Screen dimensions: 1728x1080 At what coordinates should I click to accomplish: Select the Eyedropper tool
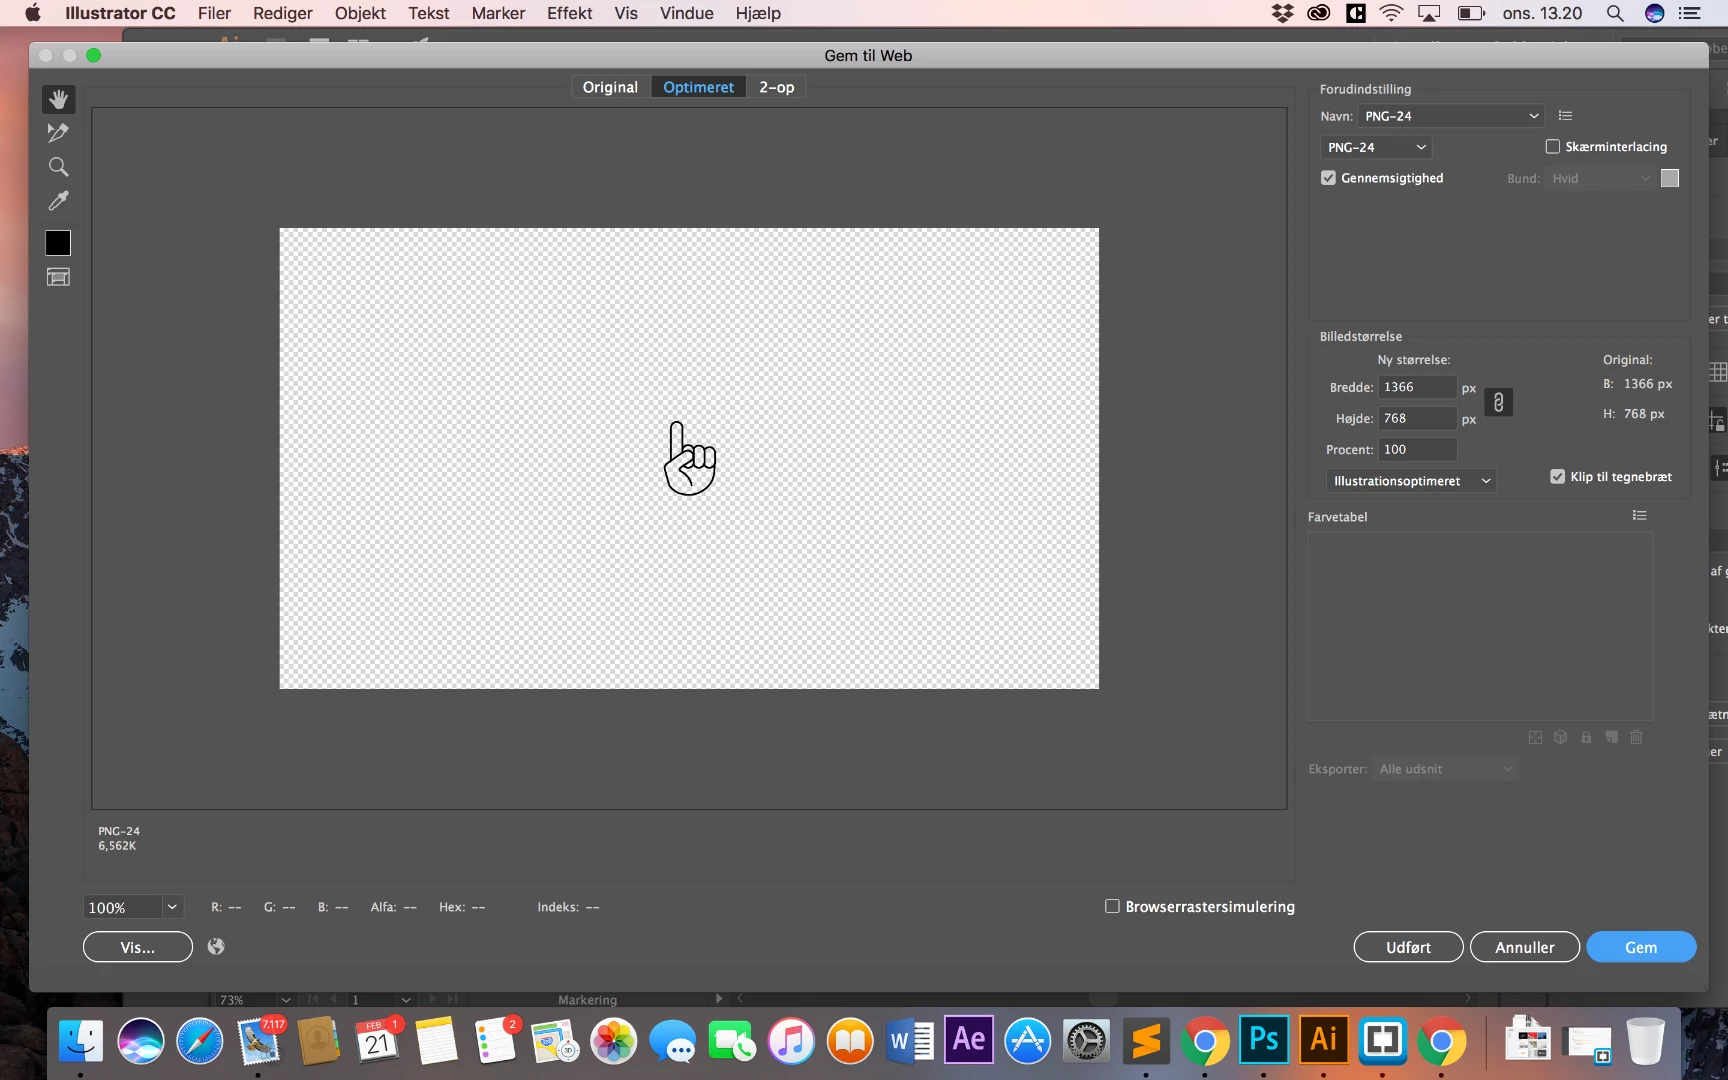coord(58,200)
